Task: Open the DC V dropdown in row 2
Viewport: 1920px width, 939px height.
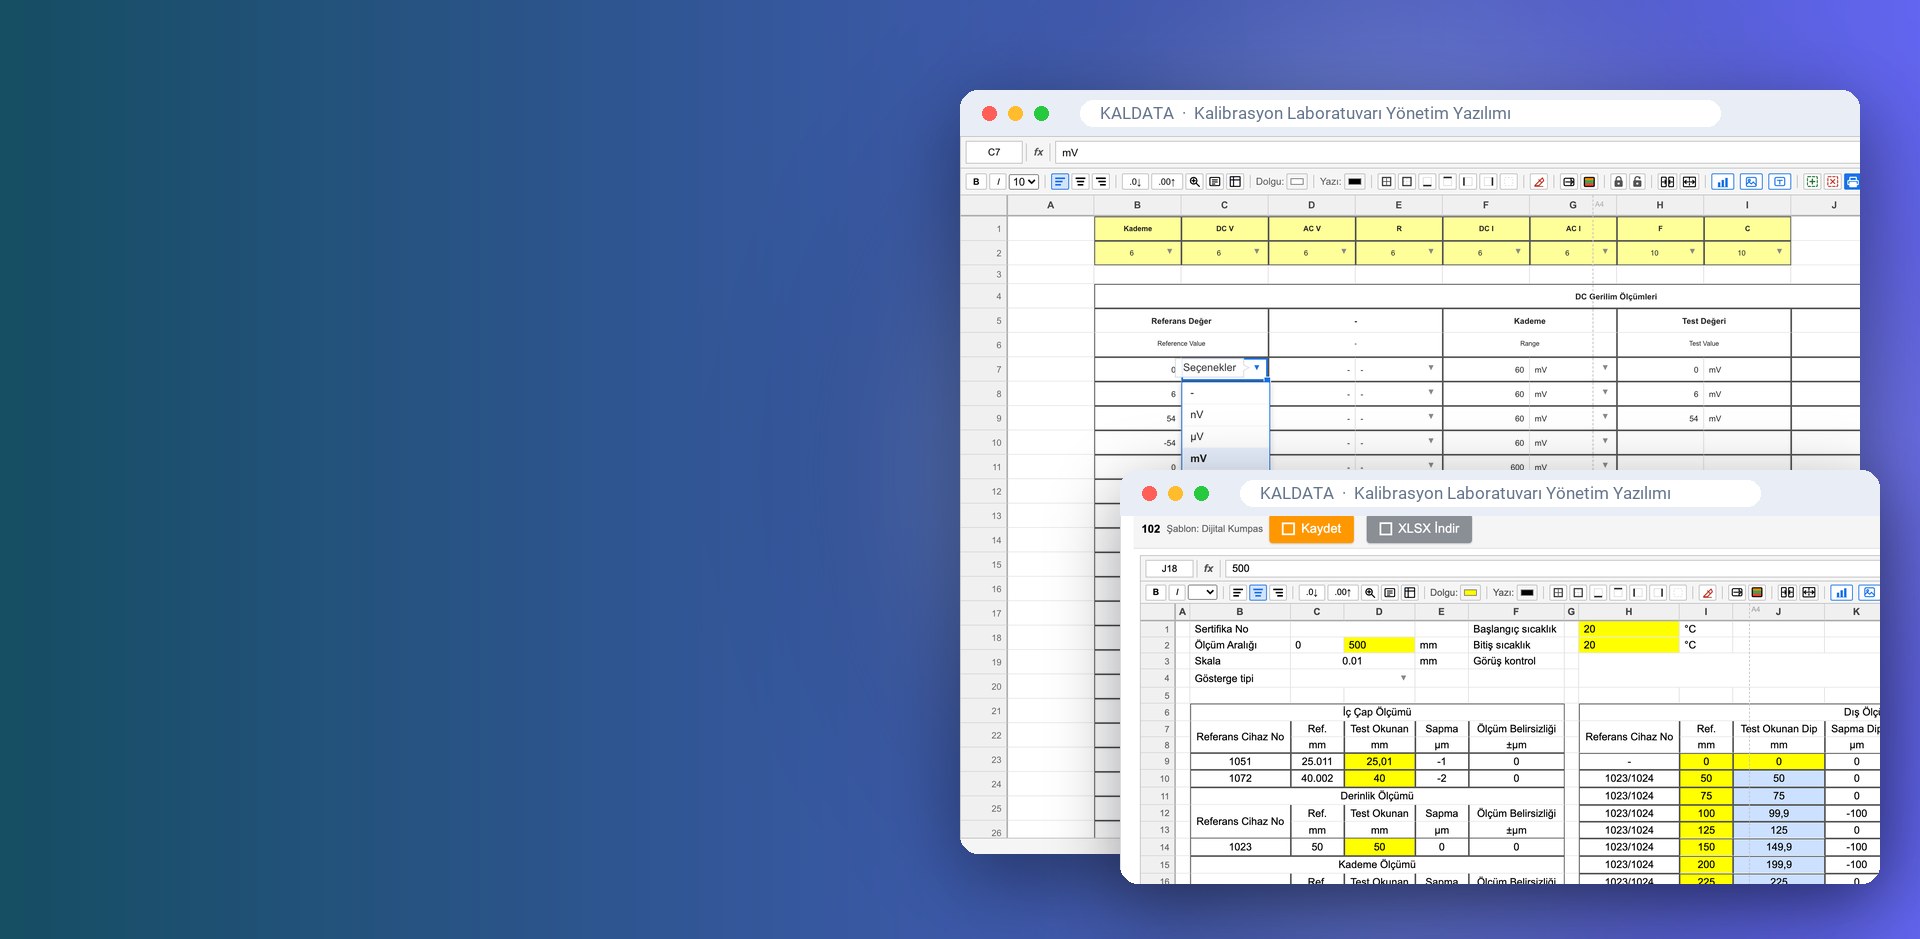Action: point(1256,252)
